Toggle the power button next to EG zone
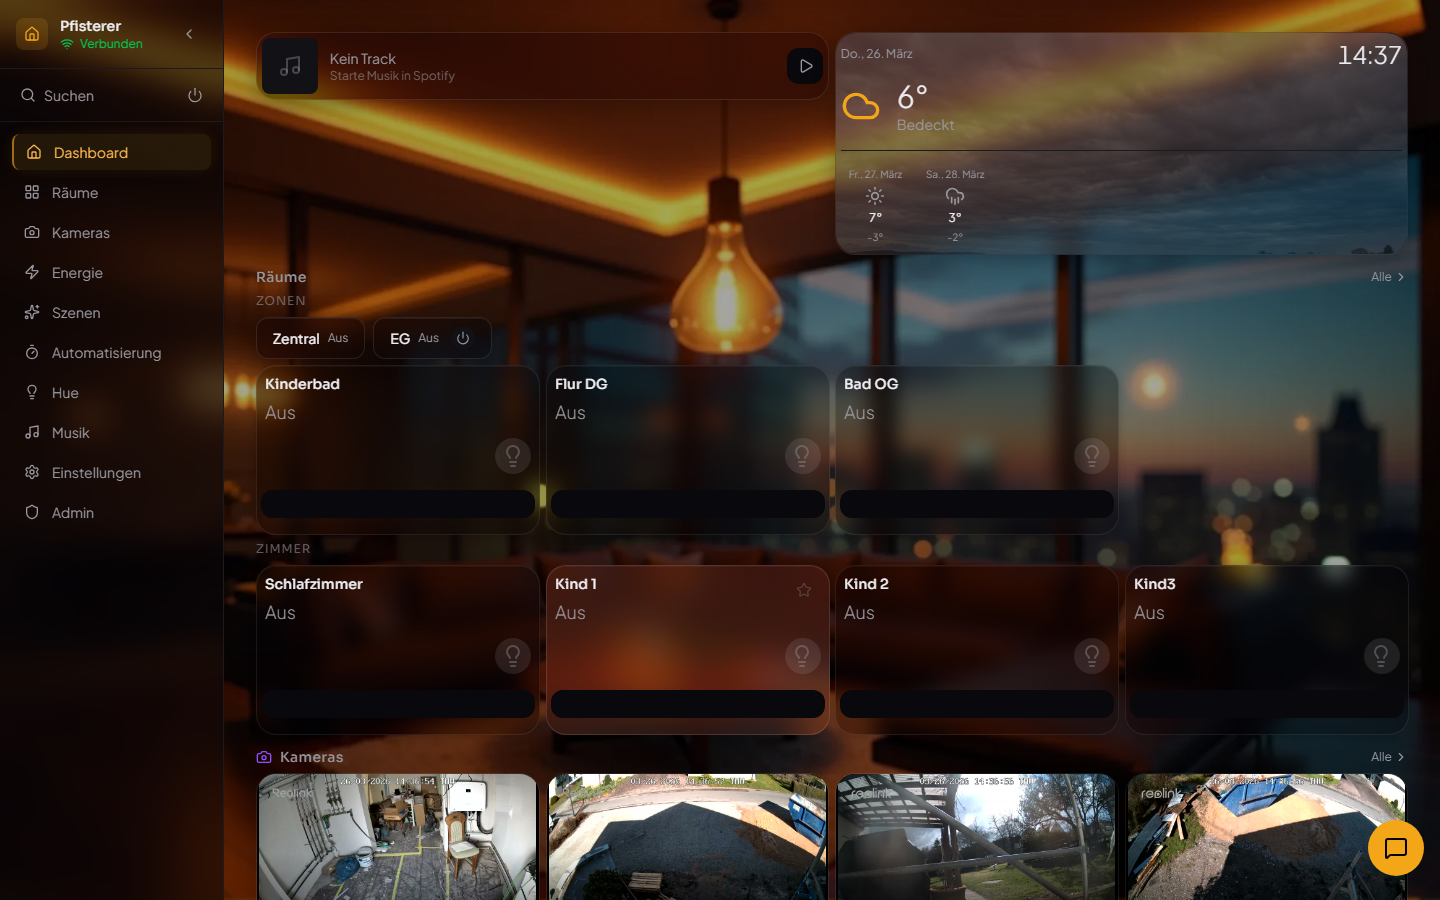The height and width of the screenshot is (900, 1440). click(463, 338)
